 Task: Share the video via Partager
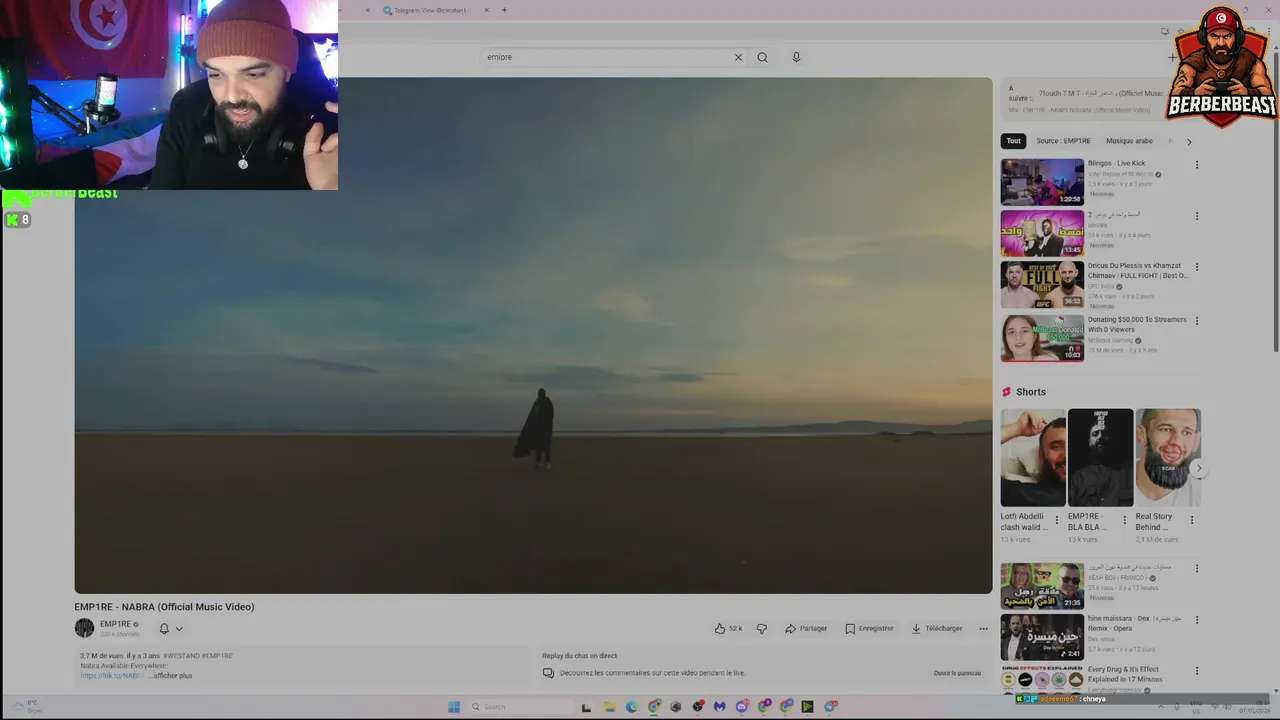(x=806, y=629)
